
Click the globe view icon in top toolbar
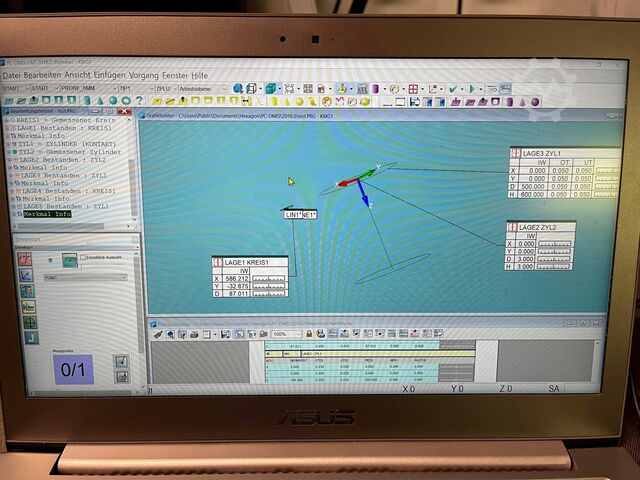[x=238, y=88]
